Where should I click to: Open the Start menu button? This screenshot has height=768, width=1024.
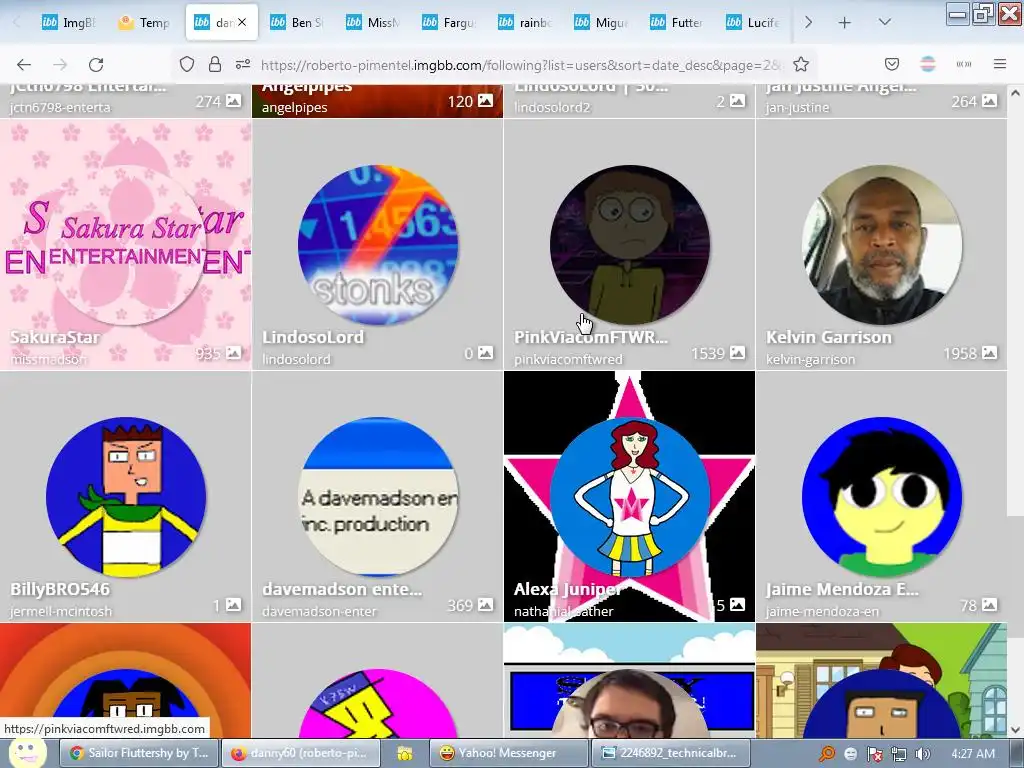27,753
